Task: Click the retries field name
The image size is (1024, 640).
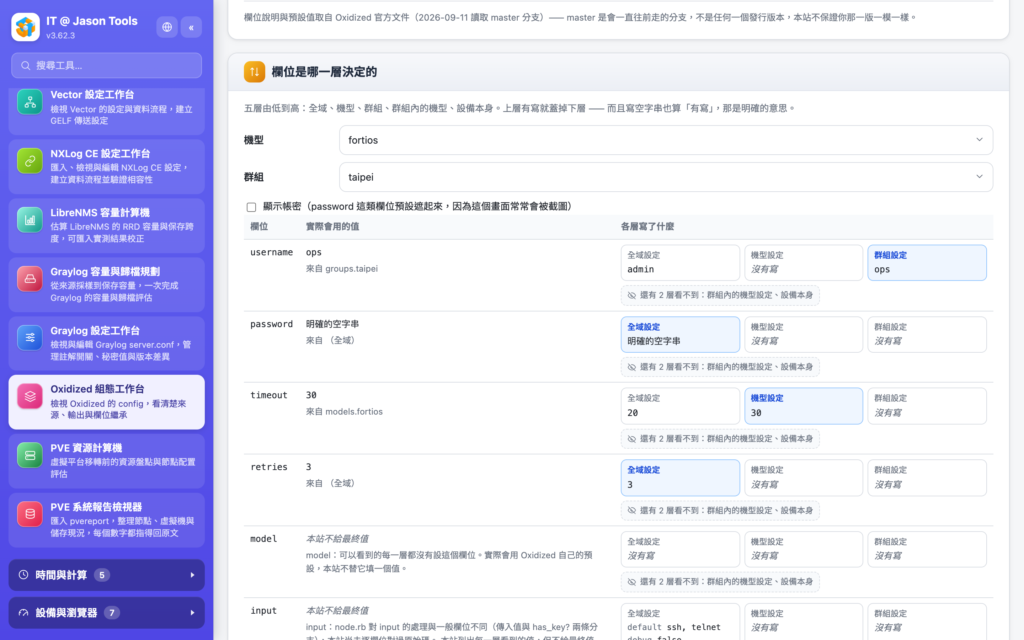Action: click(x=269, y=467)
